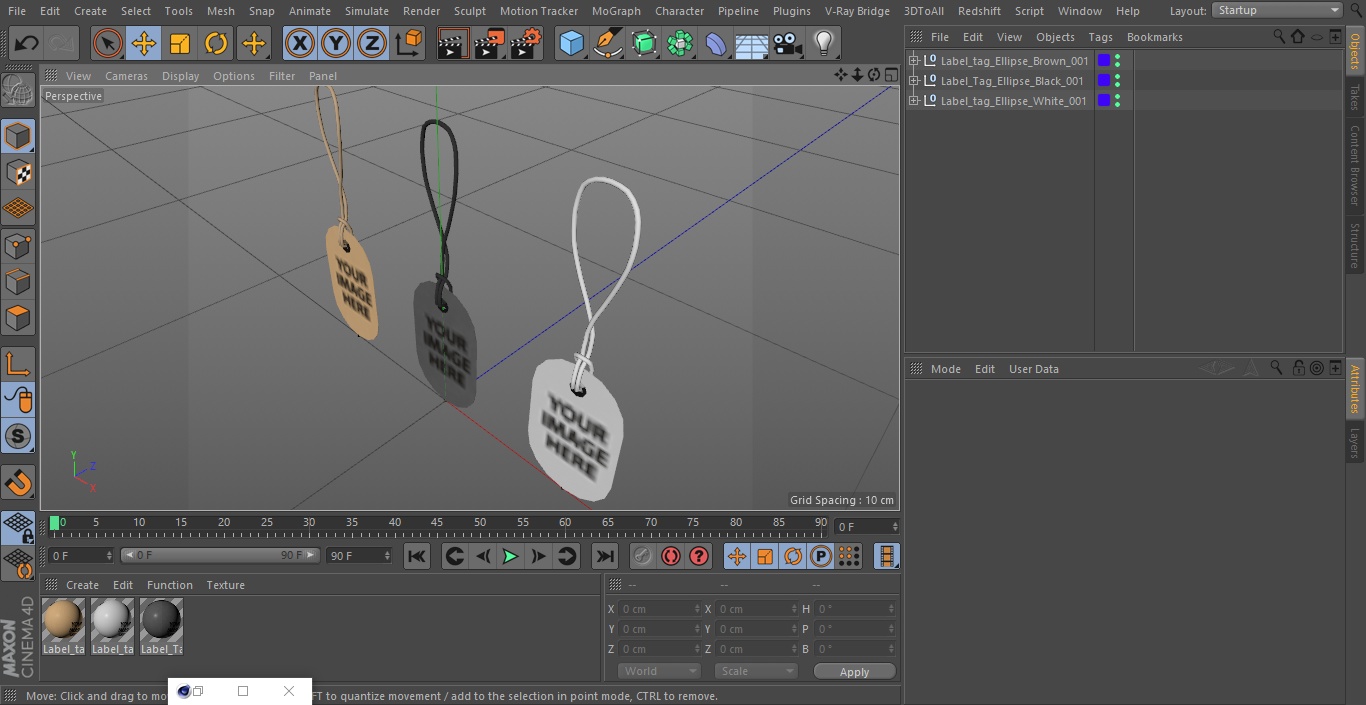This screenshot has width=1366, height=705.
Task: Toggle Y axis lock
Action: 336,43
